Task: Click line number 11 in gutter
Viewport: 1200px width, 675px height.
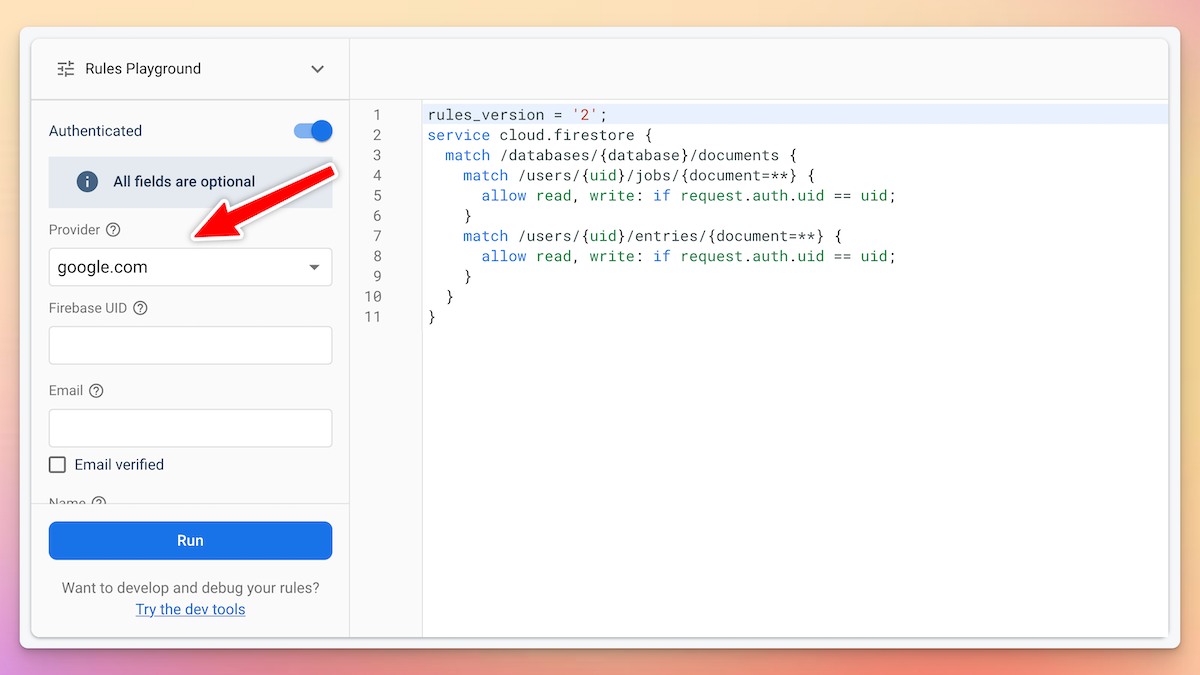Action: coord(373,317)
